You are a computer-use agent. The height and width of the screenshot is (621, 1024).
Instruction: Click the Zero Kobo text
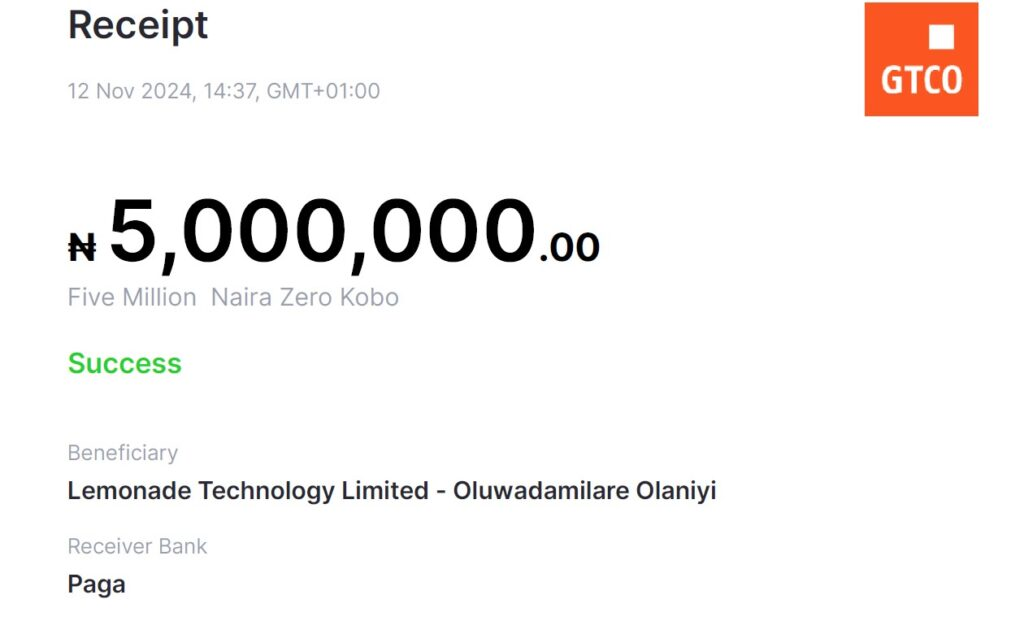coord(342,298)
